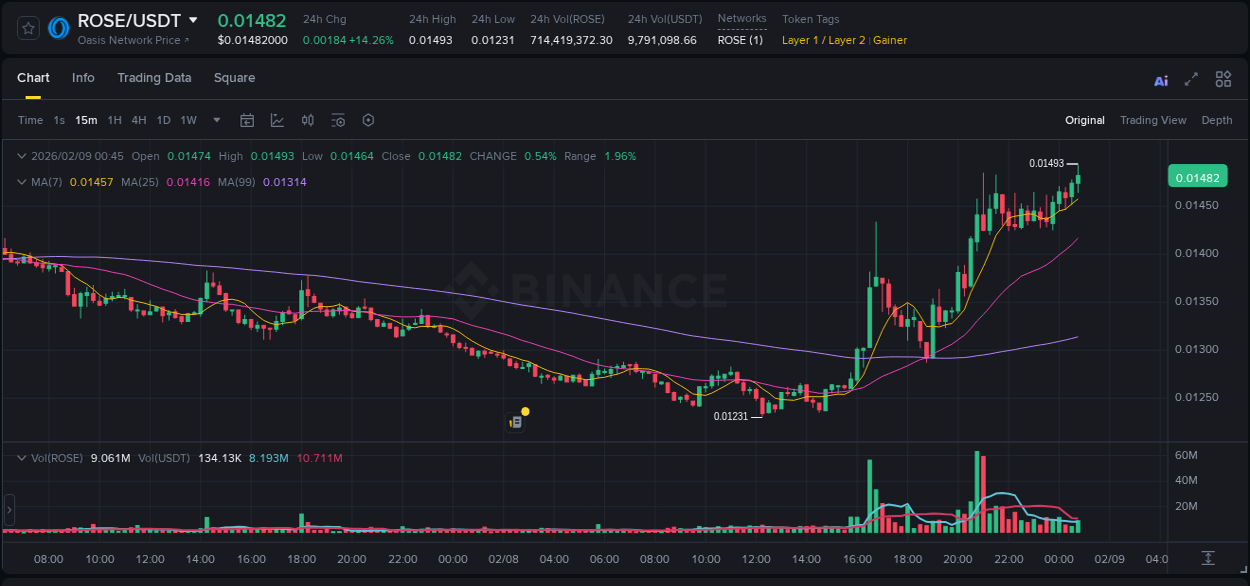The width and height of the screenshot is (1250, 586).
Task: Open the AI chart analysis icon
Action: pyautogui.click(x=1161, y=80)
